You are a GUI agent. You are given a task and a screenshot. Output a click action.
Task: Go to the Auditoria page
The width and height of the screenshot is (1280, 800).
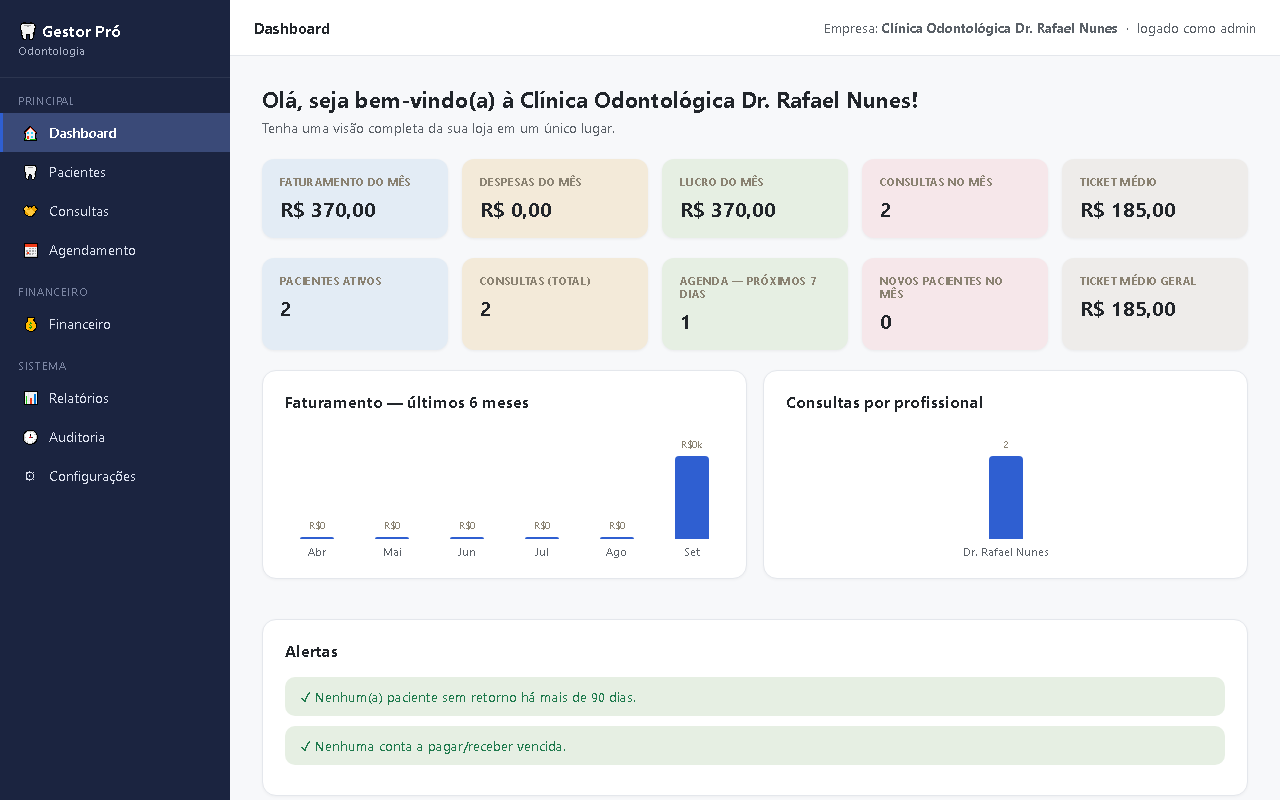point(115,437)
